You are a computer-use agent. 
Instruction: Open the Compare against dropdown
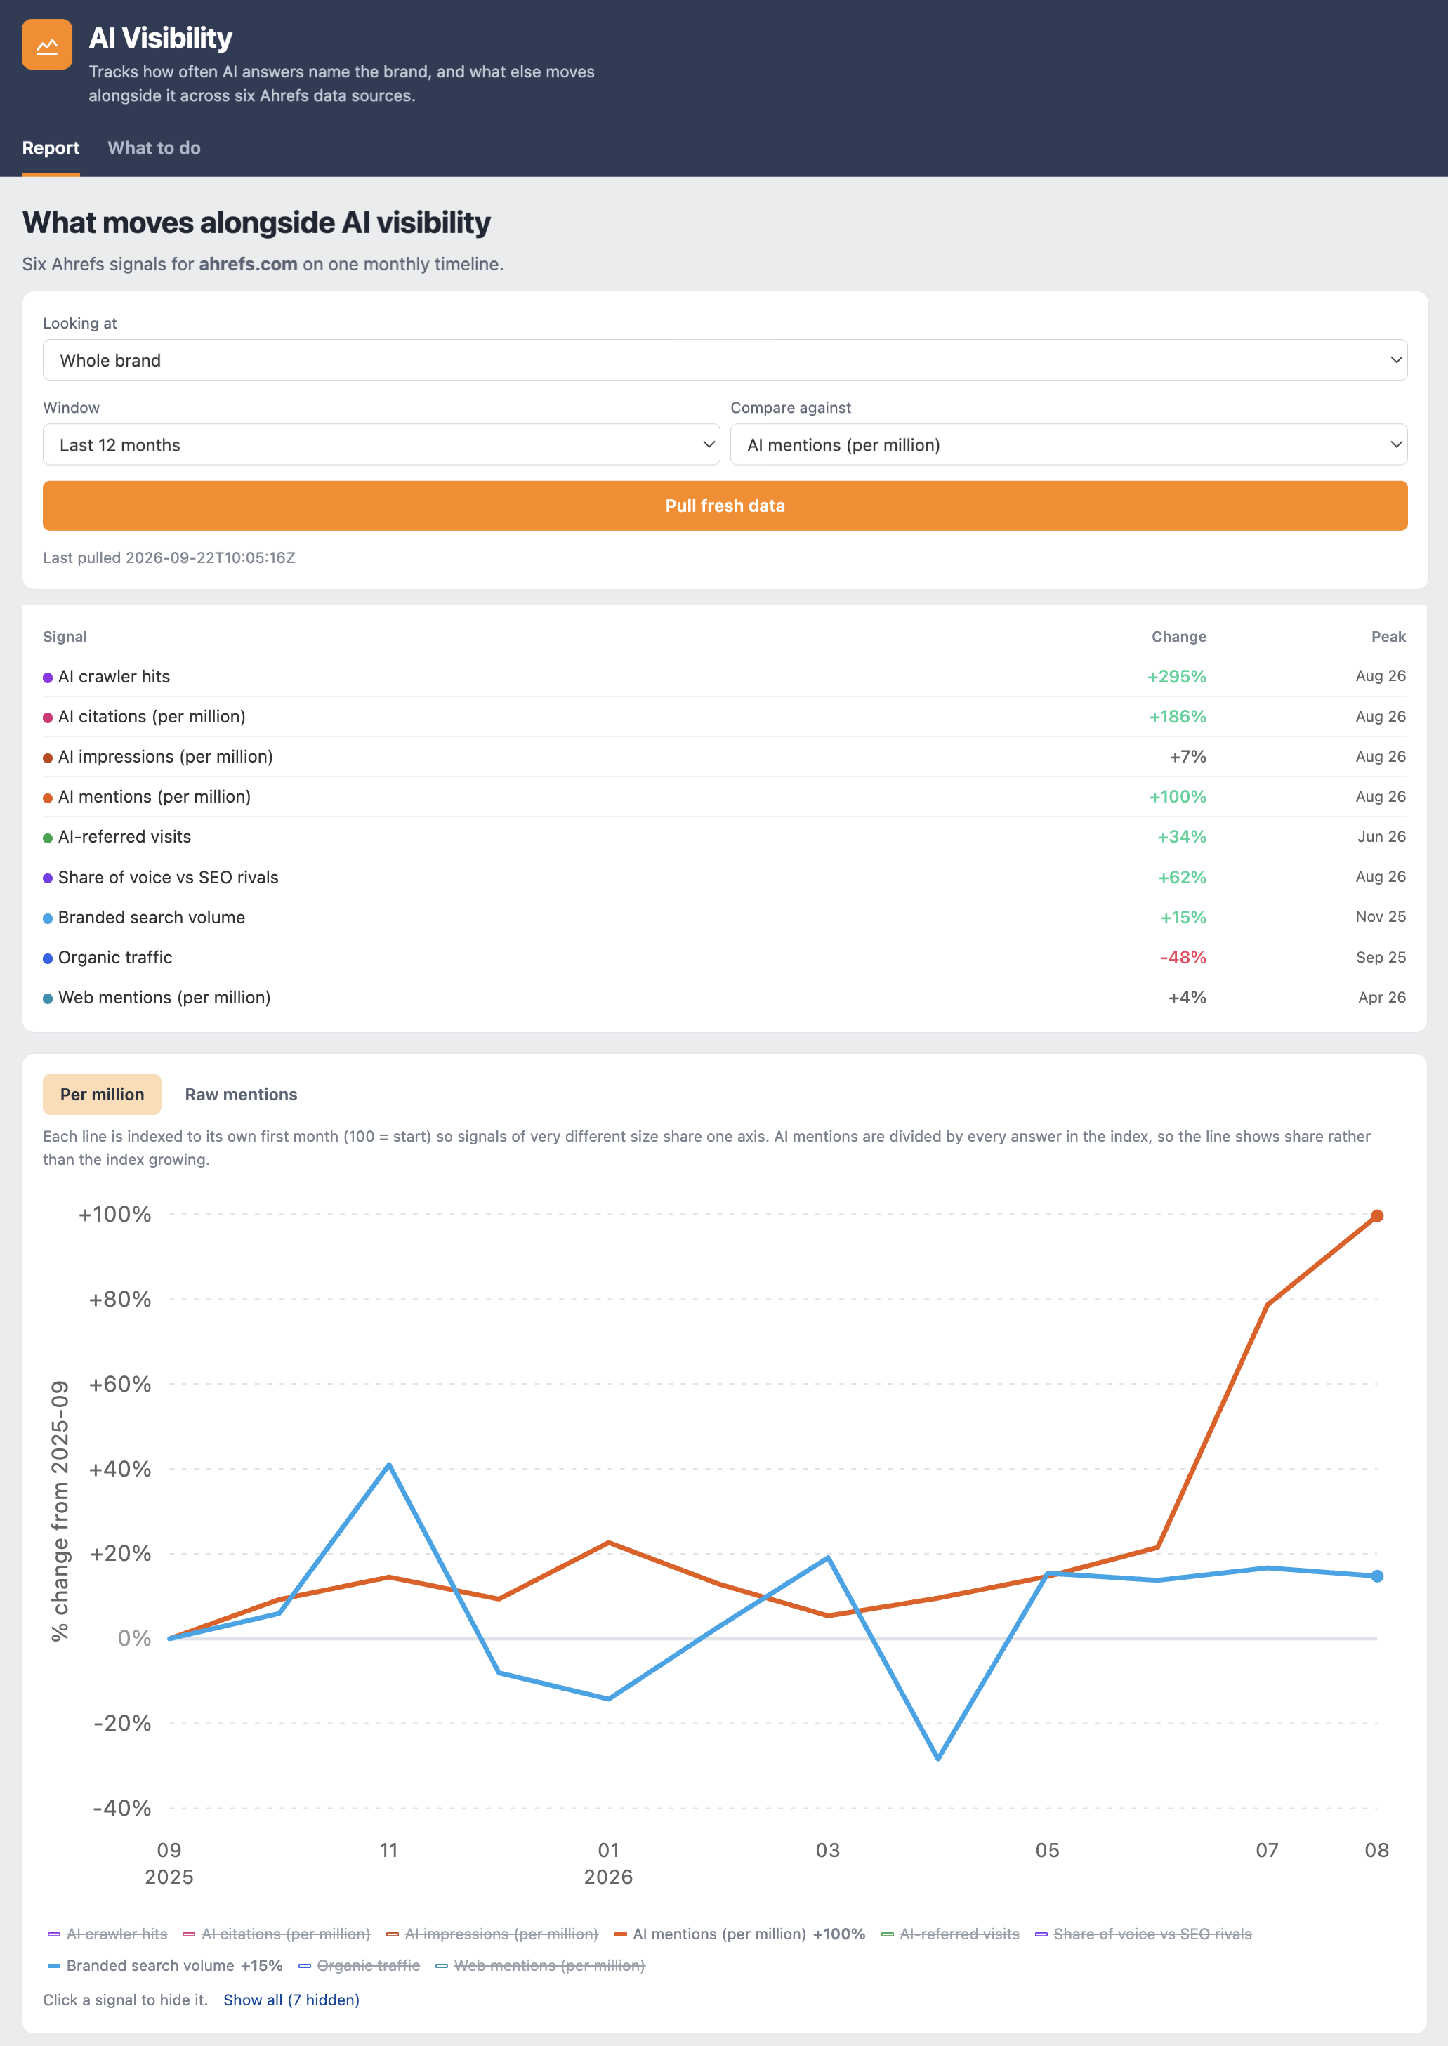(1069, 445)
